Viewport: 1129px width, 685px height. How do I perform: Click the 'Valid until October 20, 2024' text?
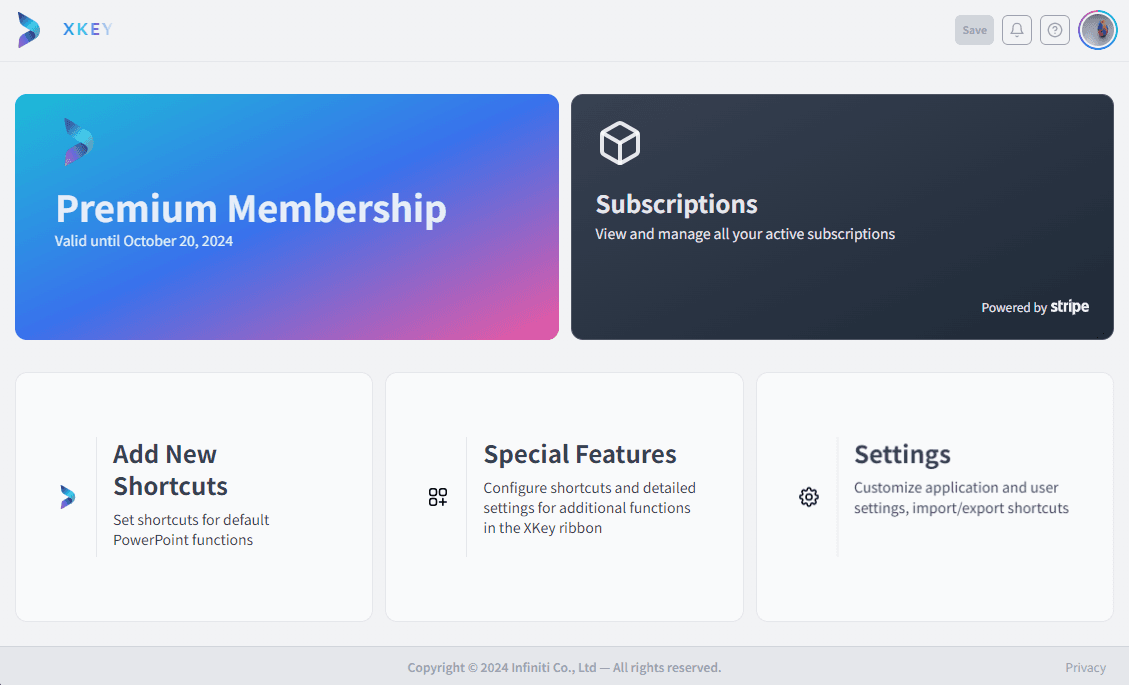(144, 241)
